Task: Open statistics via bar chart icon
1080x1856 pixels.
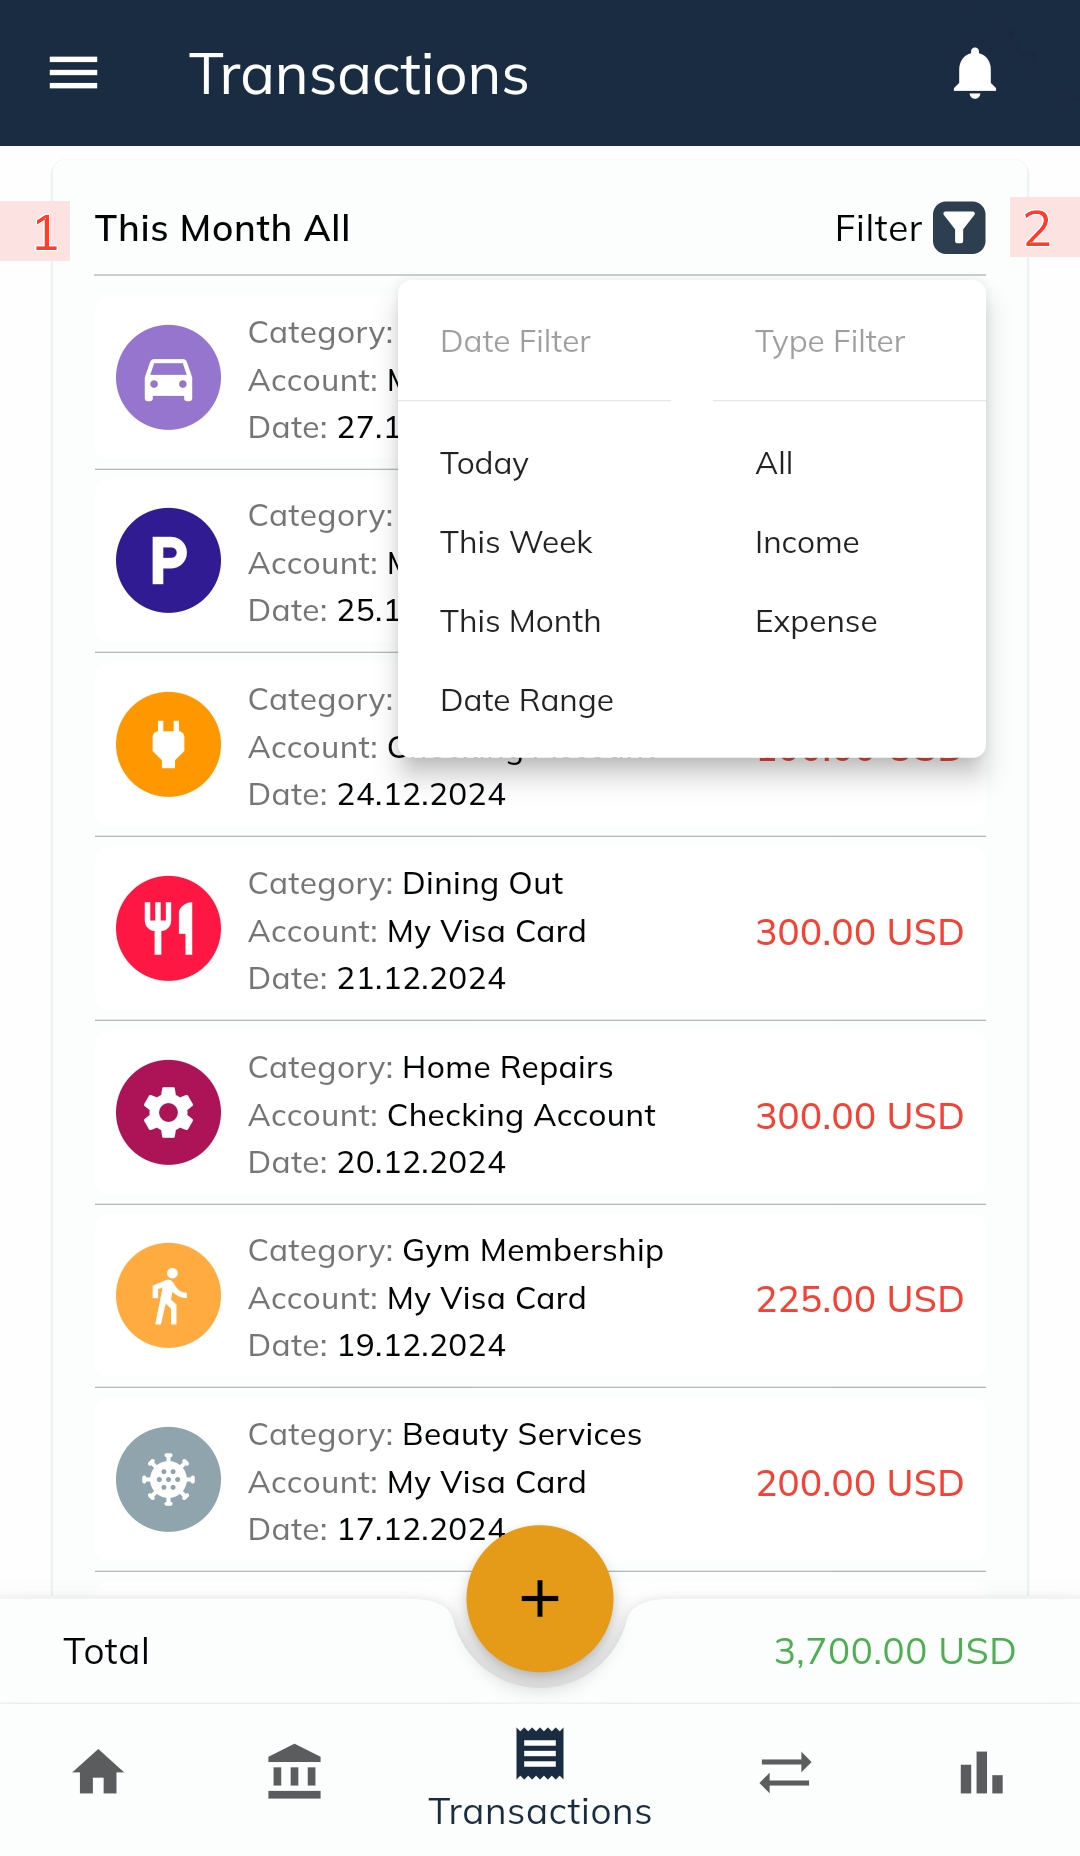Action: (981, 1773)
